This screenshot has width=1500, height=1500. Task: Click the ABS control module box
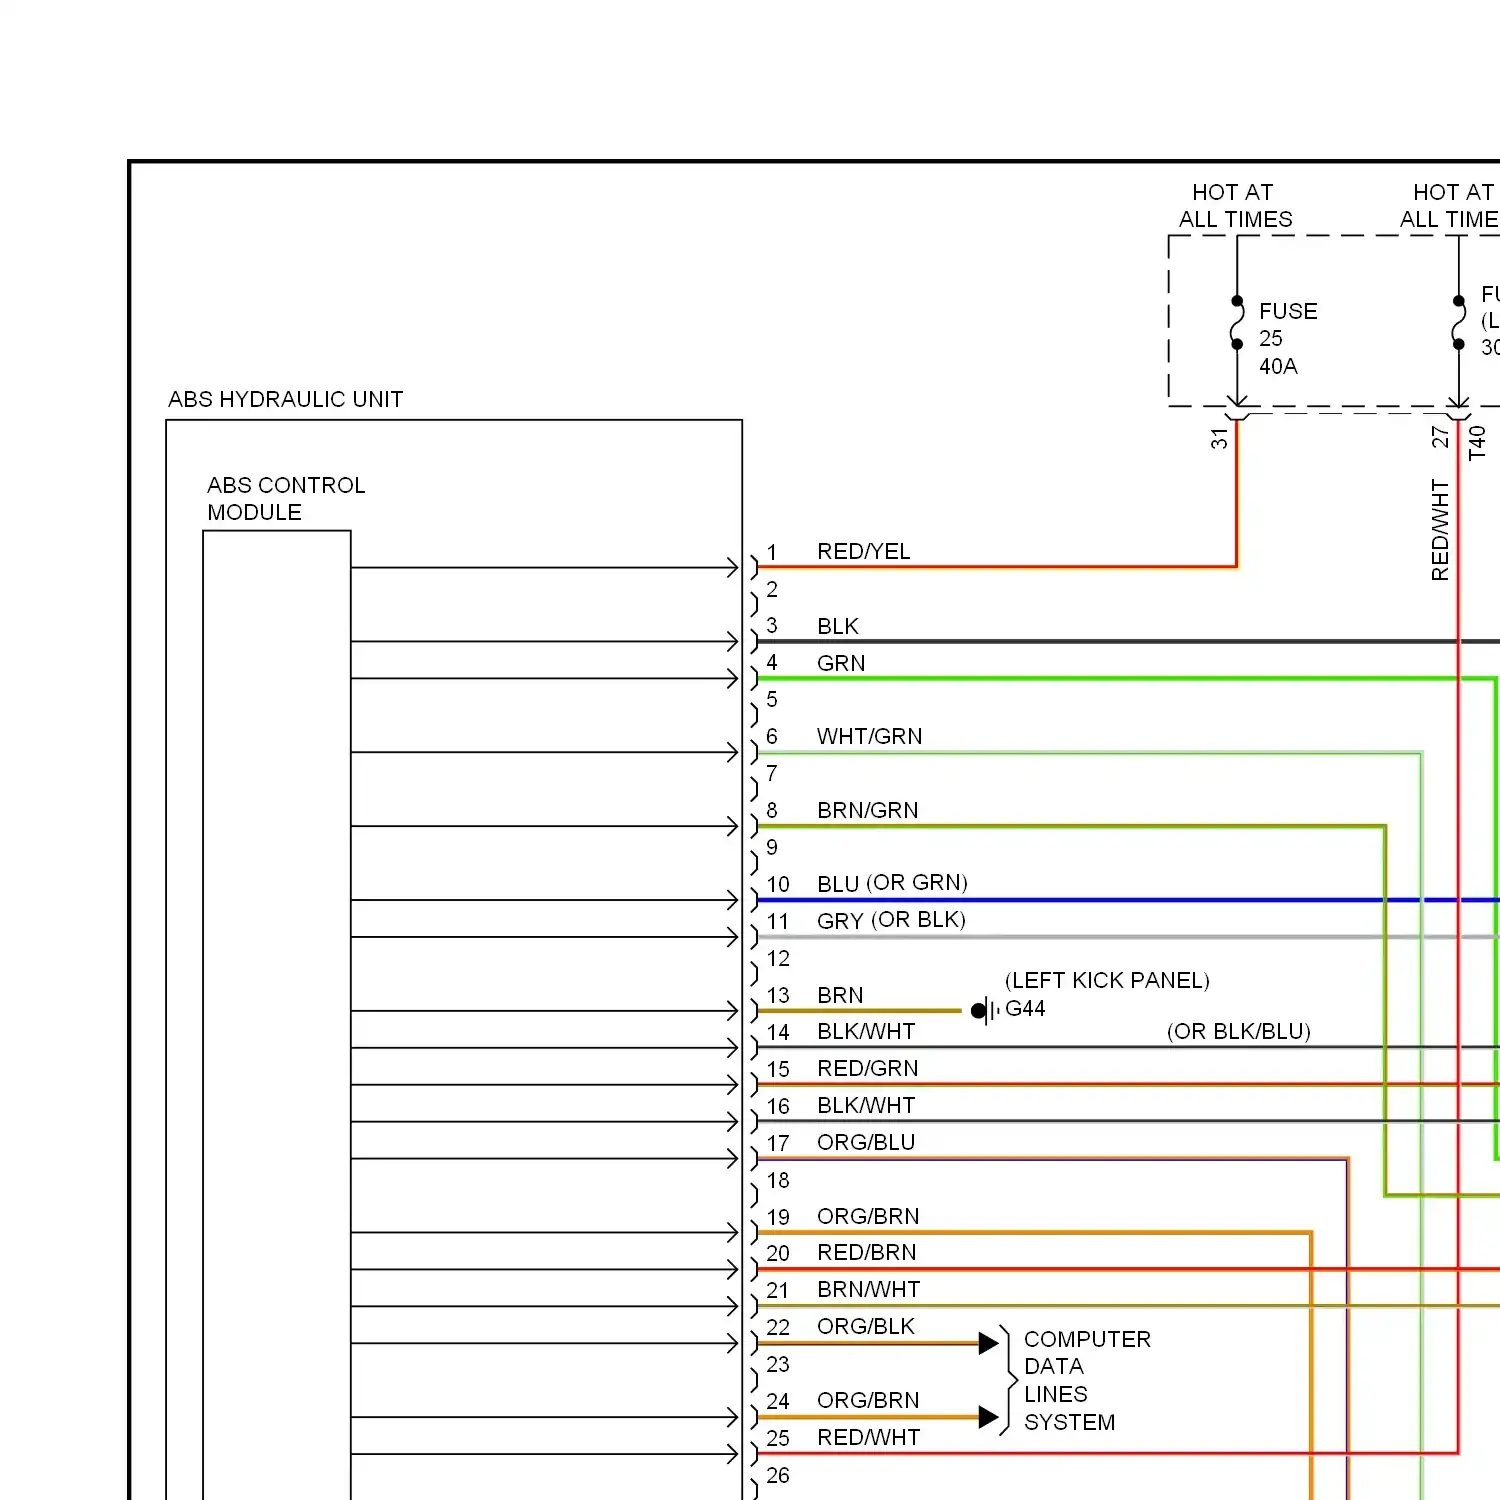[277, 1015]
